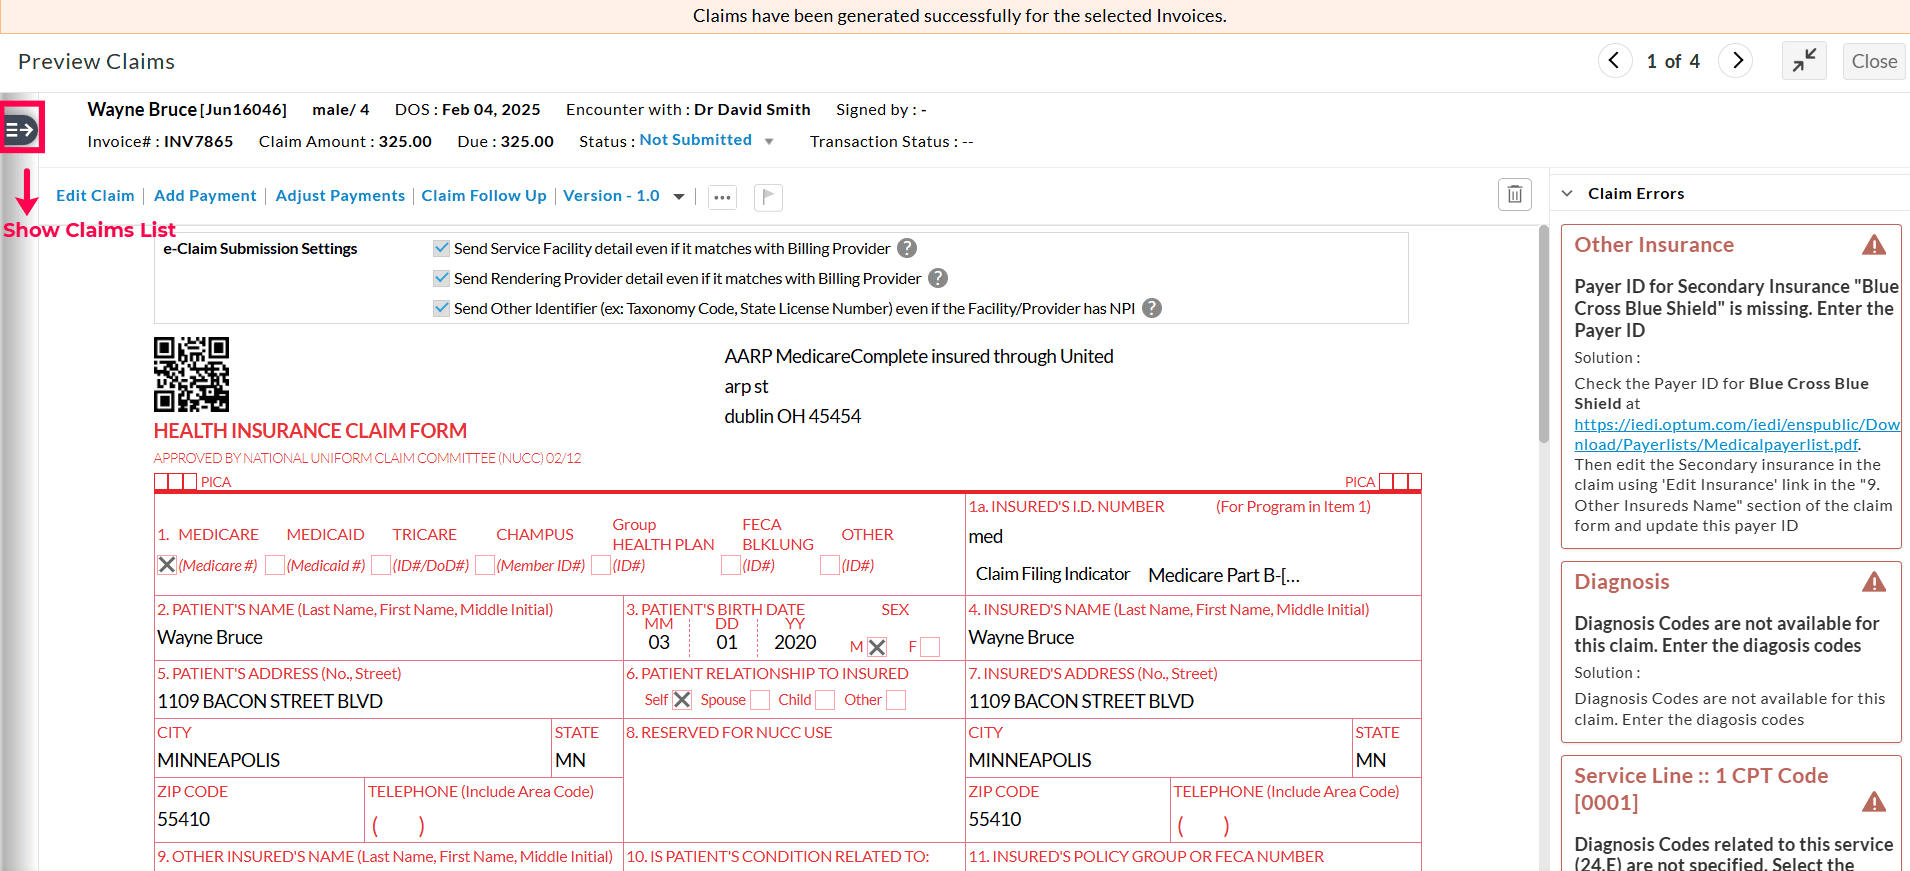
Task: Click the flag icon in toolbar
Action: tap(767, 197)
